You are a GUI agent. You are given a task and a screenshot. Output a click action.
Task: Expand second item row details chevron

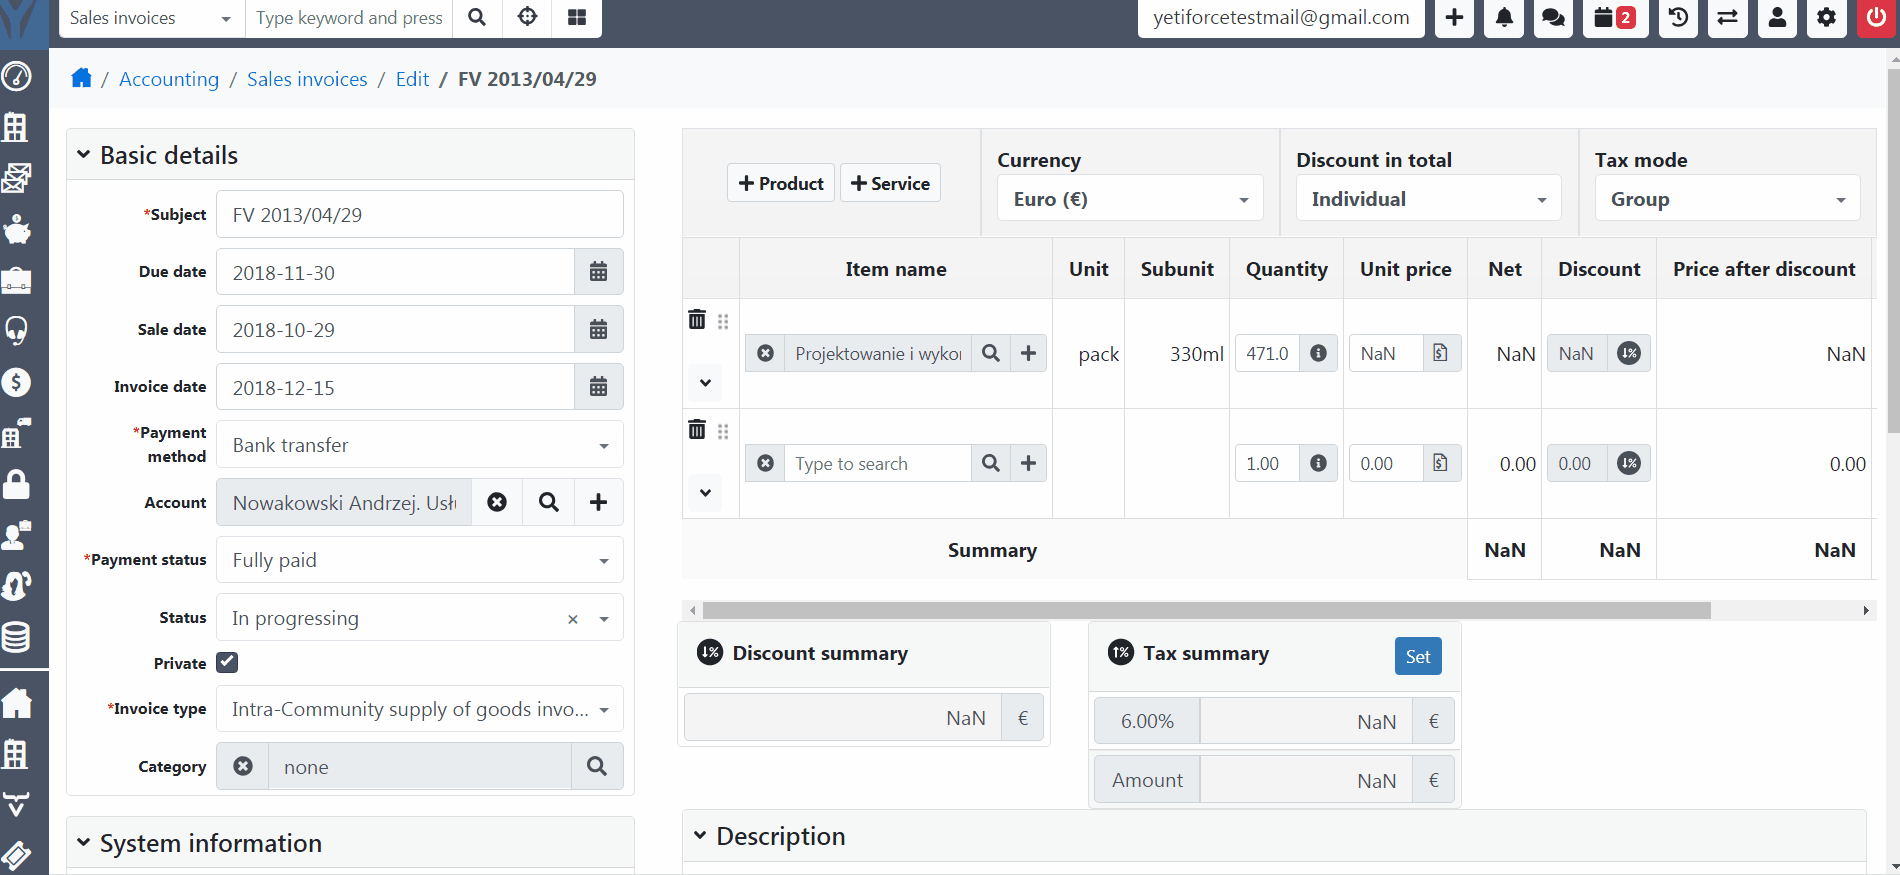pos(705,493)
